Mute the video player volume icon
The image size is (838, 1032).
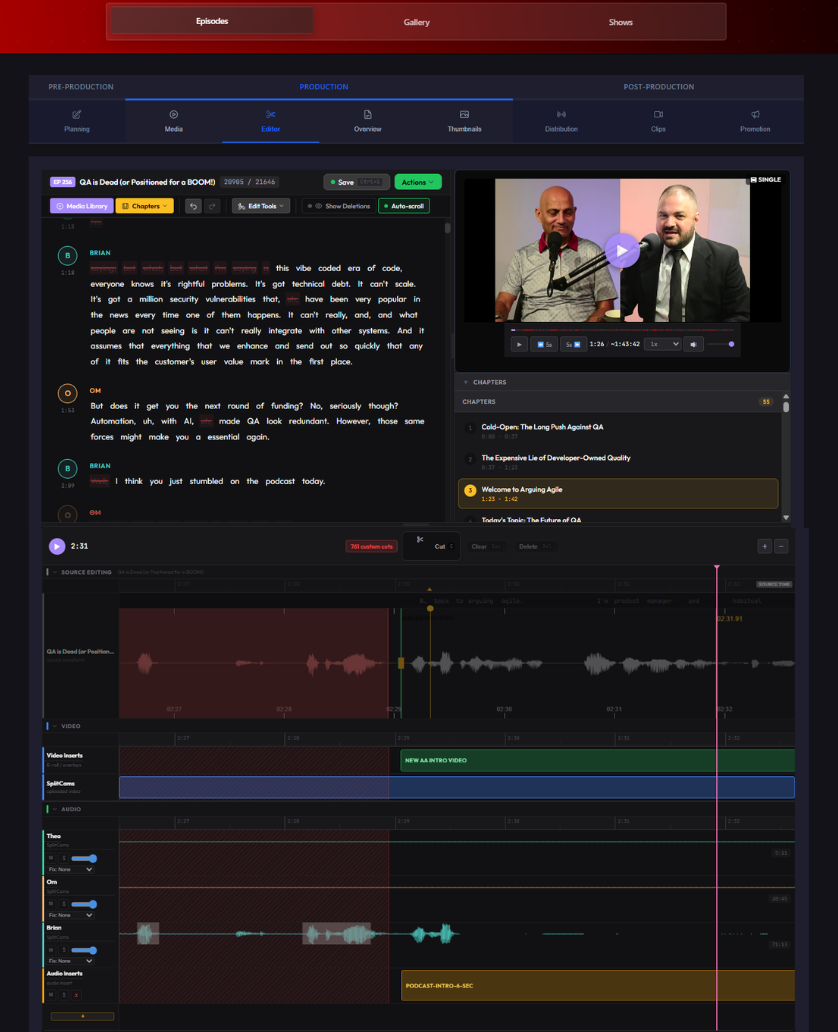tap(693, 344)
